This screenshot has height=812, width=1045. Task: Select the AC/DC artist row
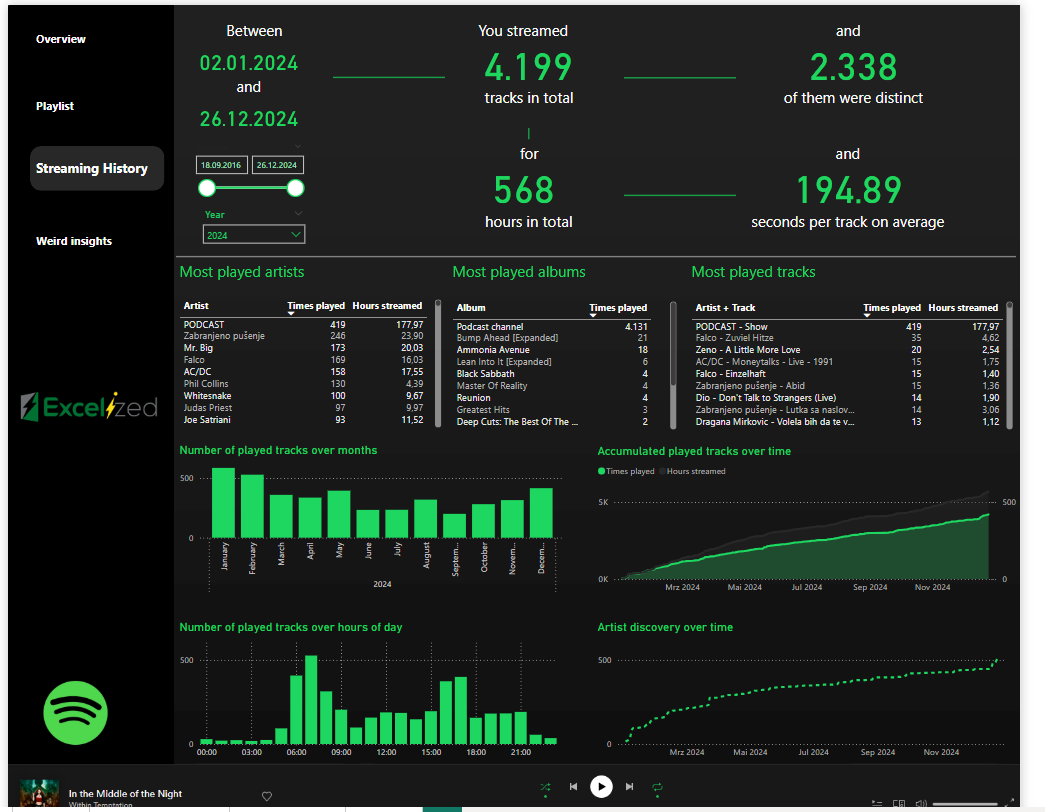coord(303,372)
